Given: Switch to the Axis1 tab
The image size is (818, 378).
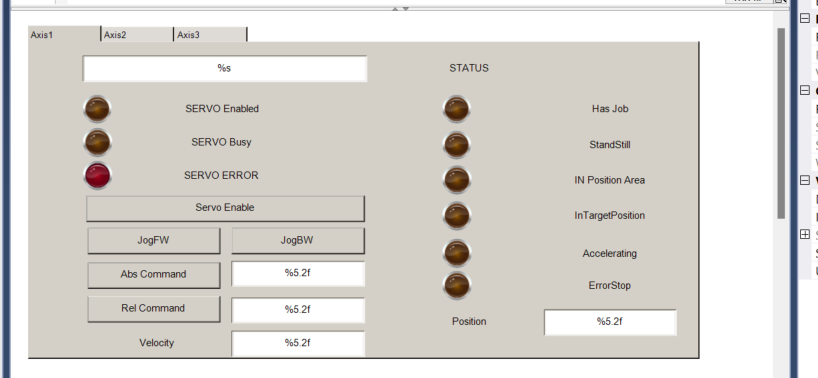Looking at the screenshot, I should [64, 34].
